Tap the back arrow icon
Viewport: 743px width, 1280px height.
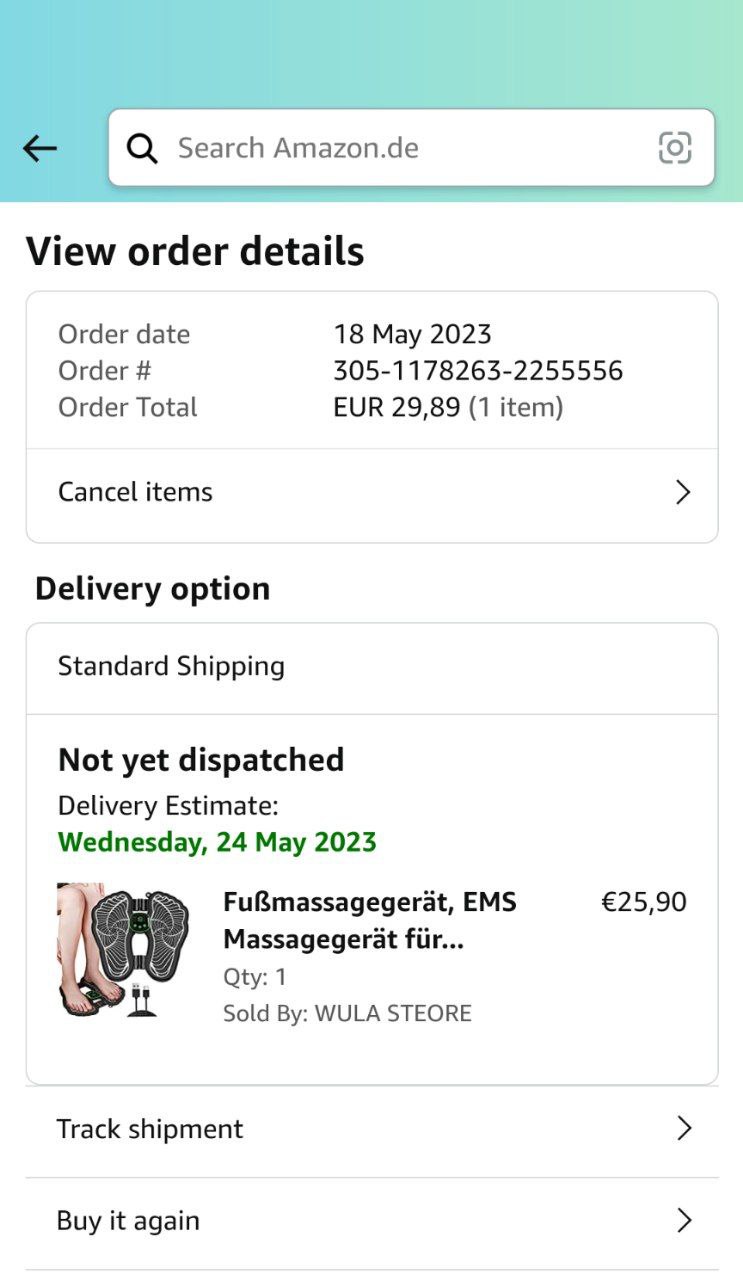click(40, 149)
